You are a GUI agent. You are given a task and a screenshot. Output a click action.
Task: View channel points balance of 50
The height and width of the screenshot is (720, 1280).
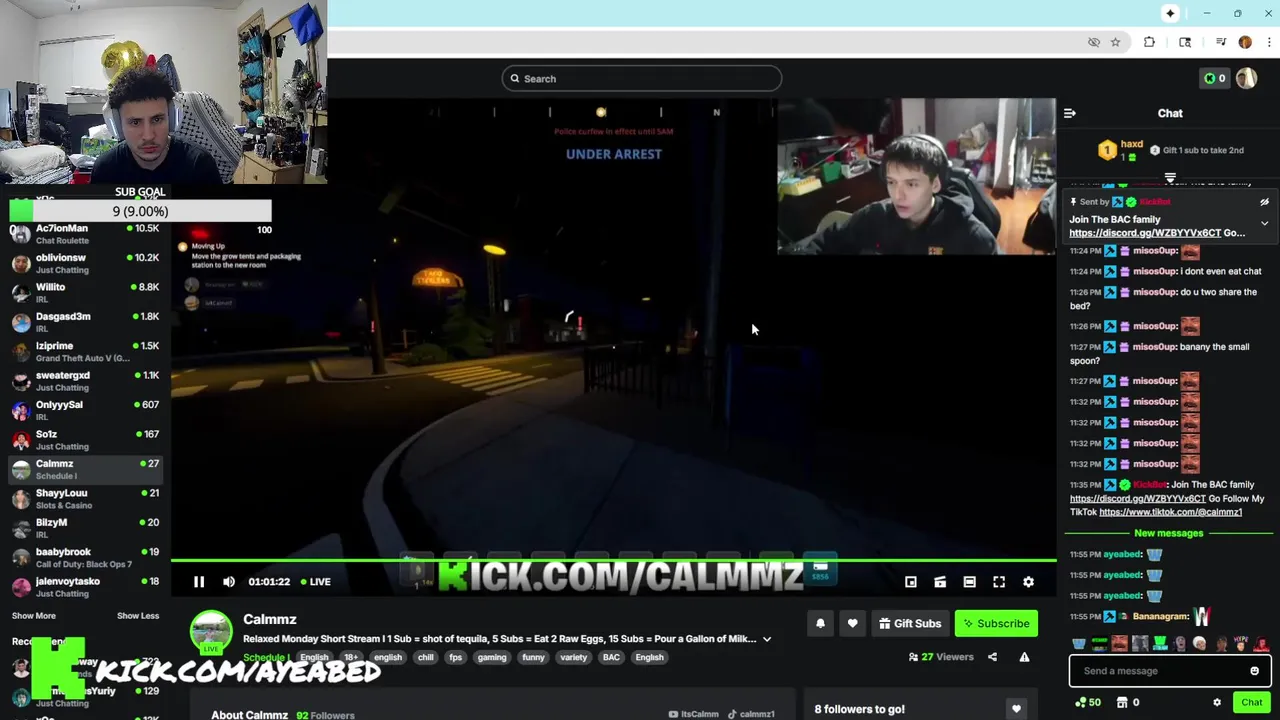(x=1088, y=703)
